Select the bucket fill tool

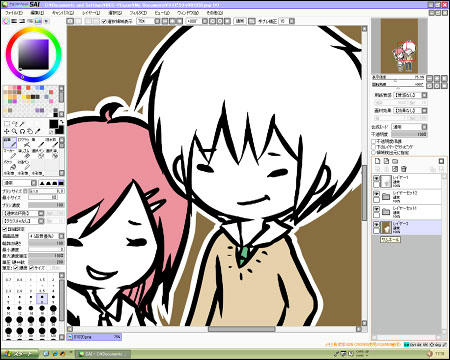tap(10, 165)
